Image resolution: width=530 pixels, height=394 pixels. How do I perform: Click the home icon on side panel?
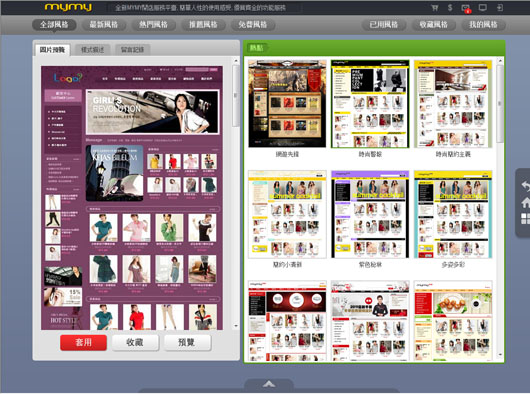(x=526, y=202)
